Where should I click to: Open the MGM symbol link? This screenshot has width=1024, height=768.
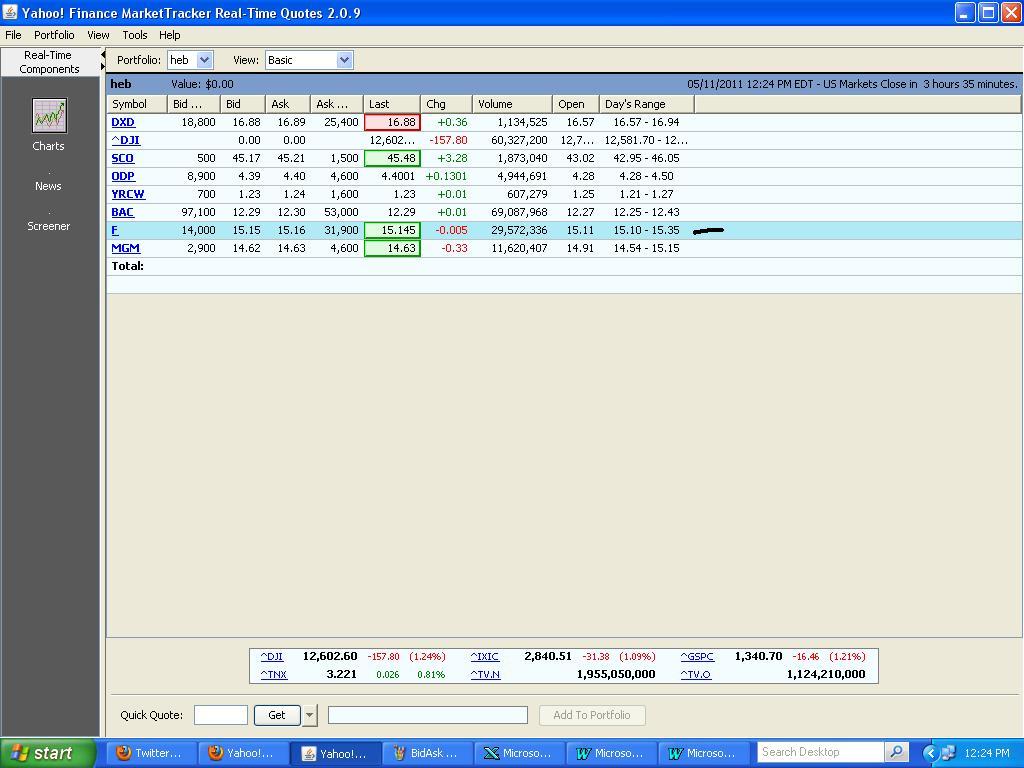(125, 248)
